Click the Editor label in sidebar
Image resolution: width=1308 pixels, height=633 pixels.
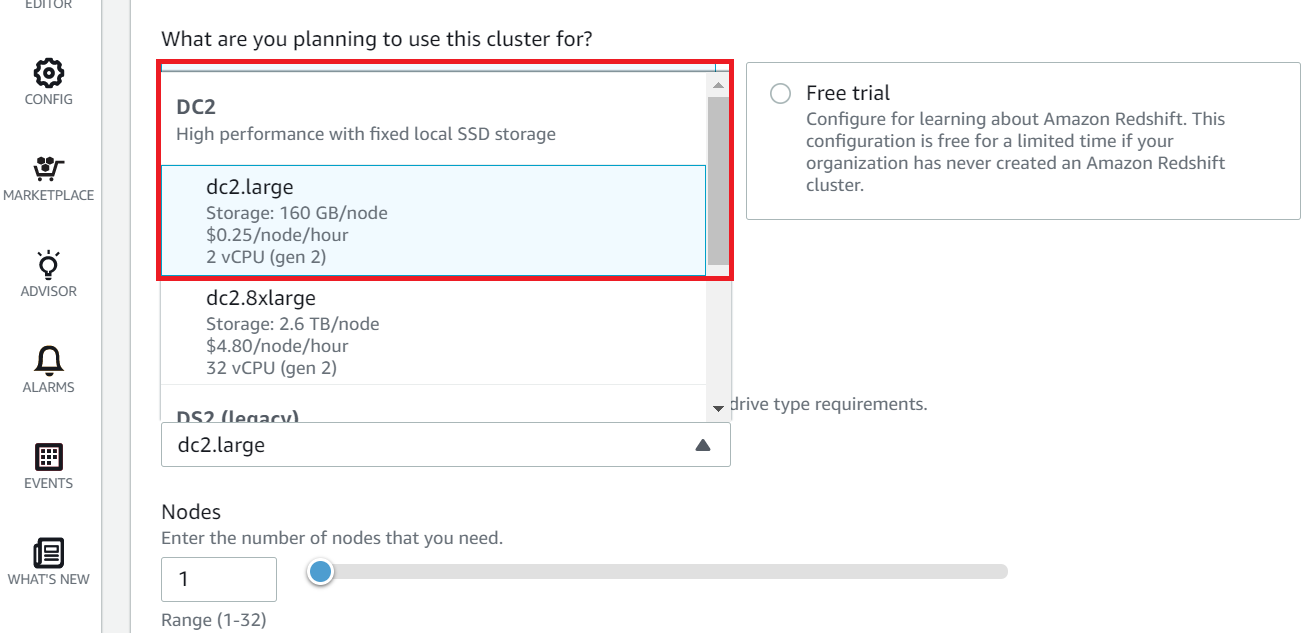(x=48, y=5)
